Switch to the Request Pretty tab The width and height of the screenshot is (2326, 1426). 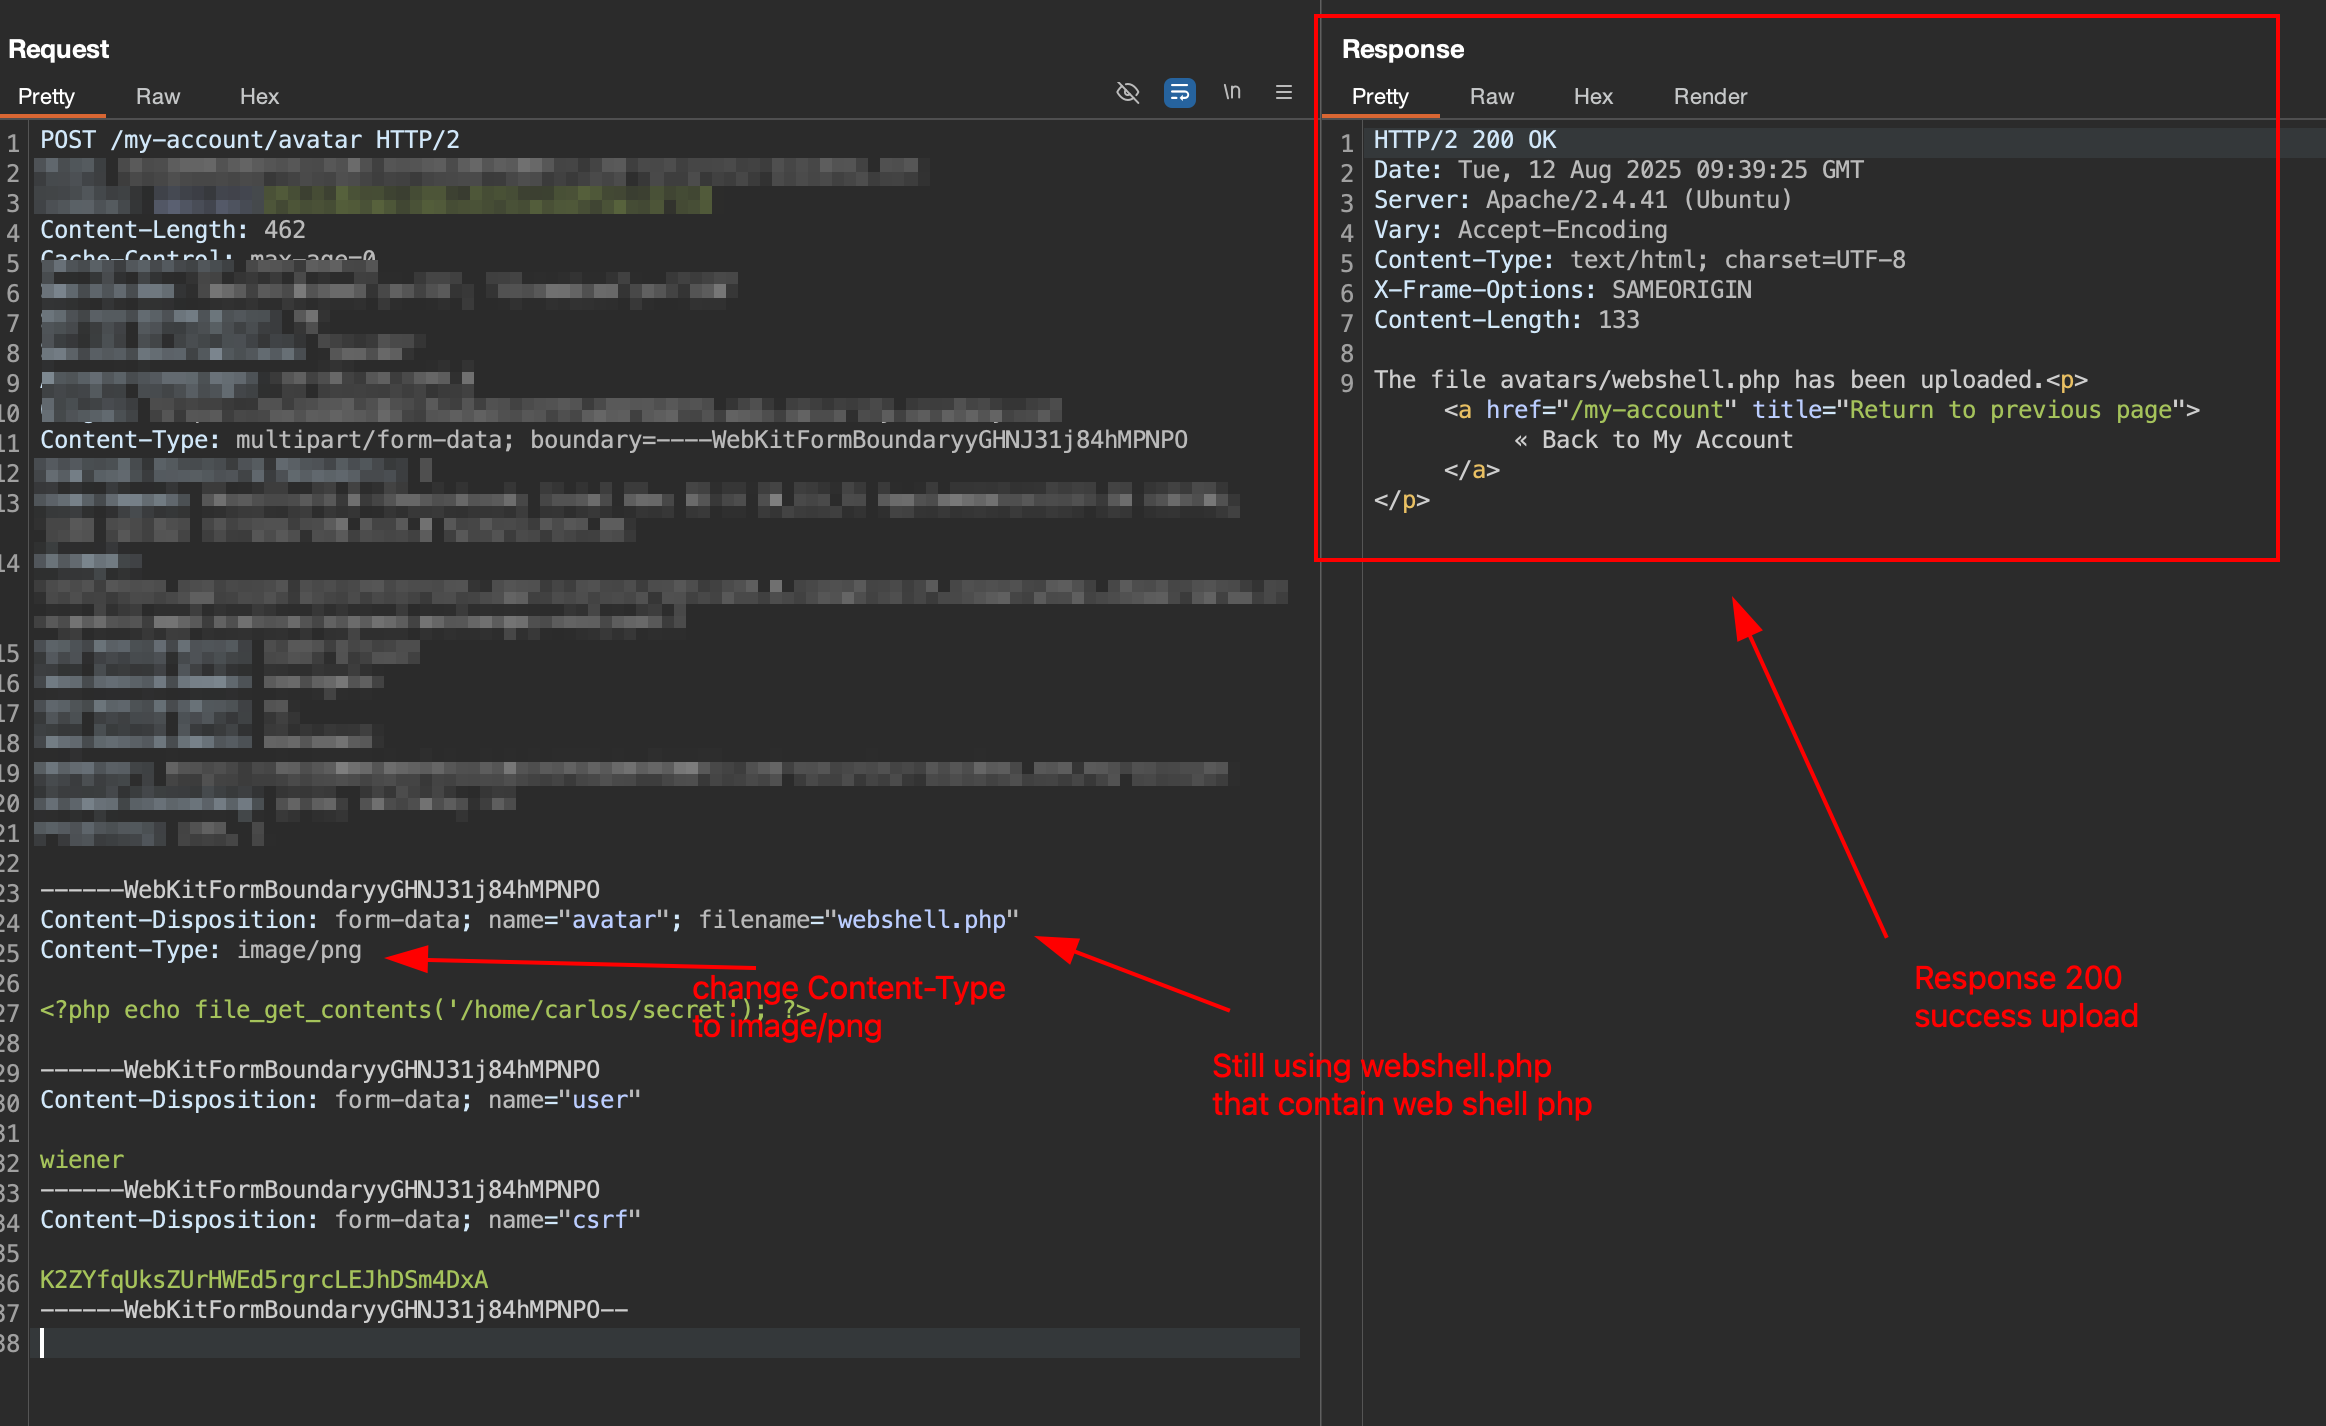pos(46,96)
